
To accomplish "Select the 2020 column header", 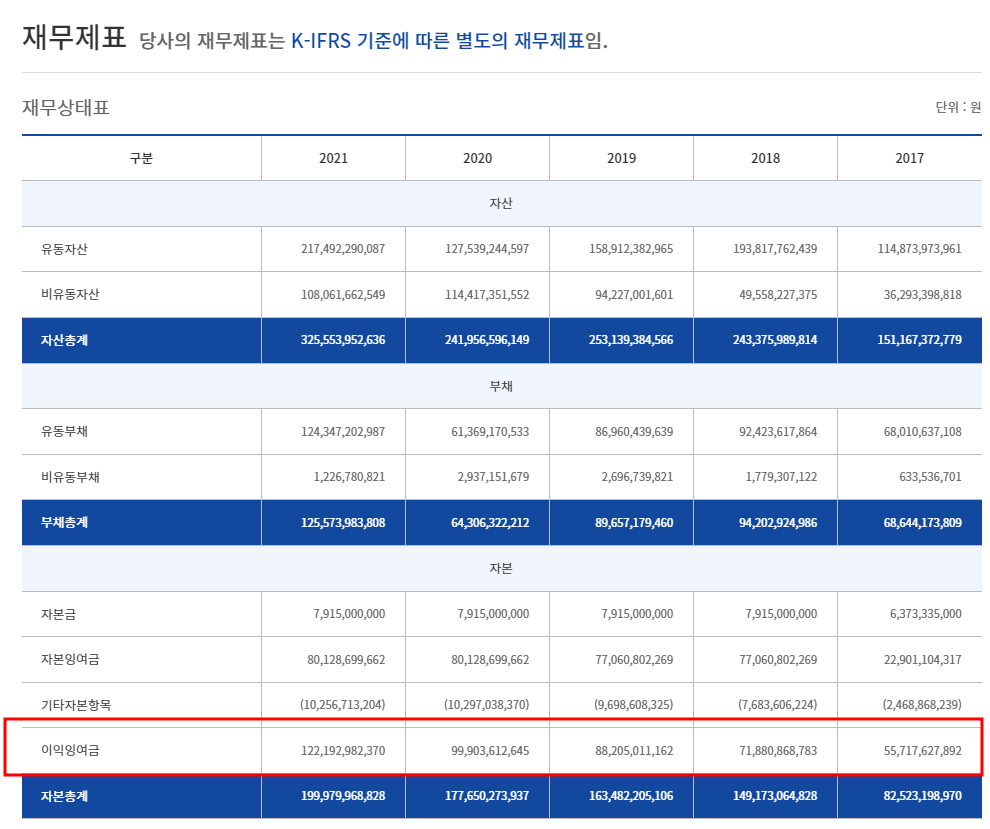I will coord(477,158).
